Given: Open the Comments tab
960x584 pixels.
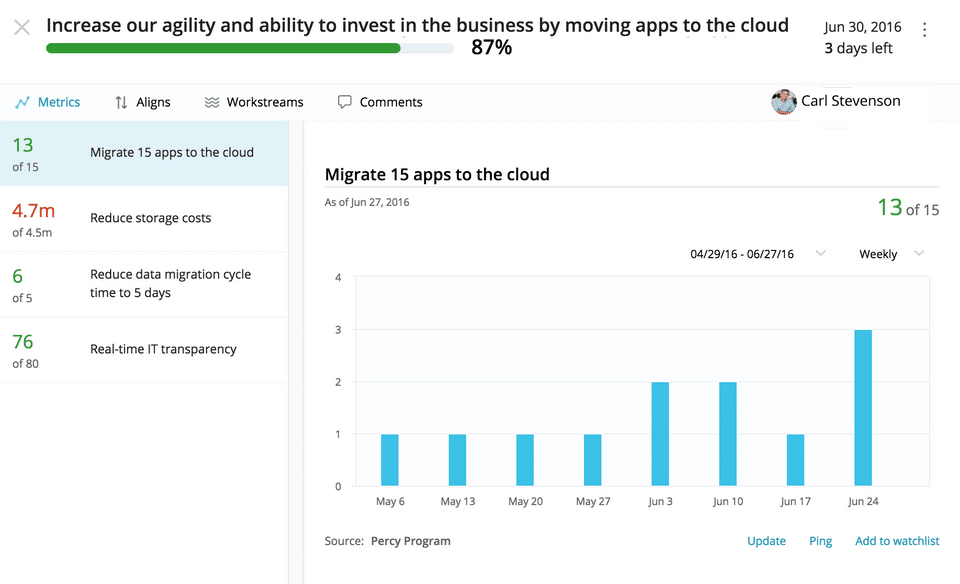Looking at the screenshot, I should pyautogui.click(x=390, y=102).
